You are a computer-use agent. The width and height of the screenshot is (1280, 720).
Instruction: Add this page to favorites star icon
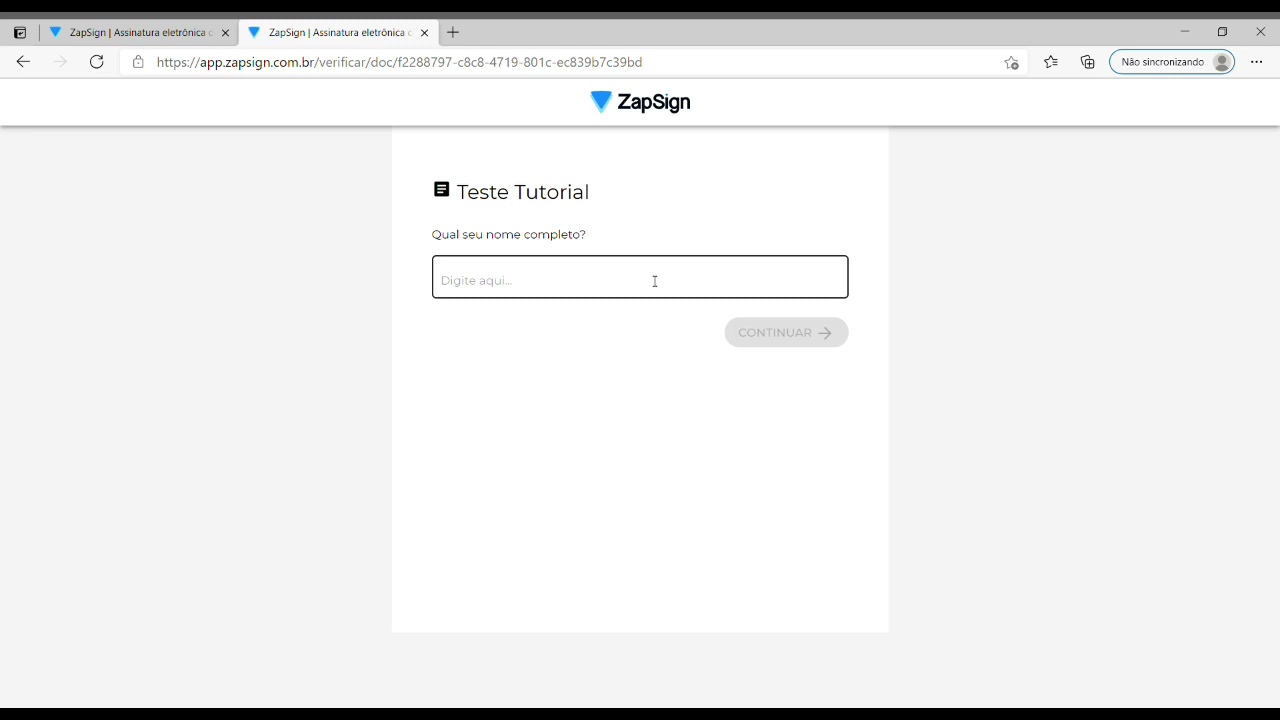coord(1011,62)
